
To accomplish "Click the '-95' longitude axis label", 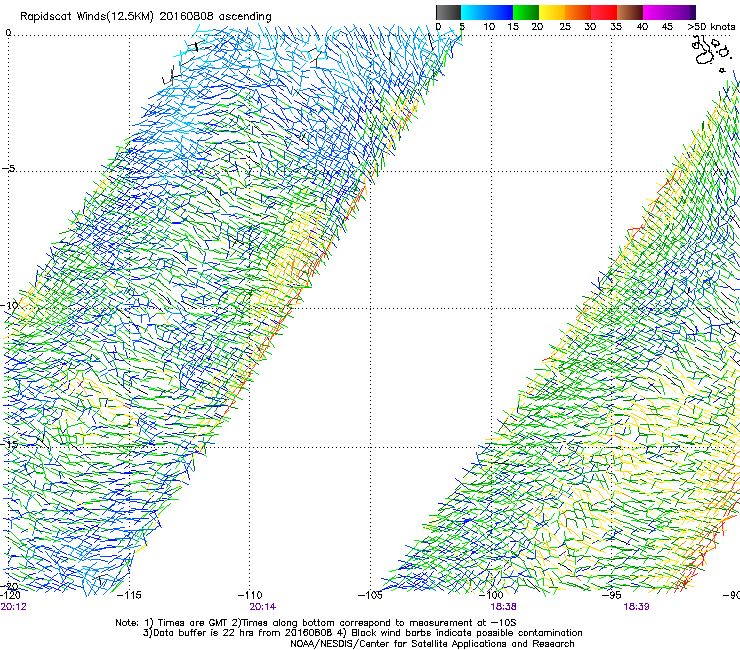I will point(612,595).
